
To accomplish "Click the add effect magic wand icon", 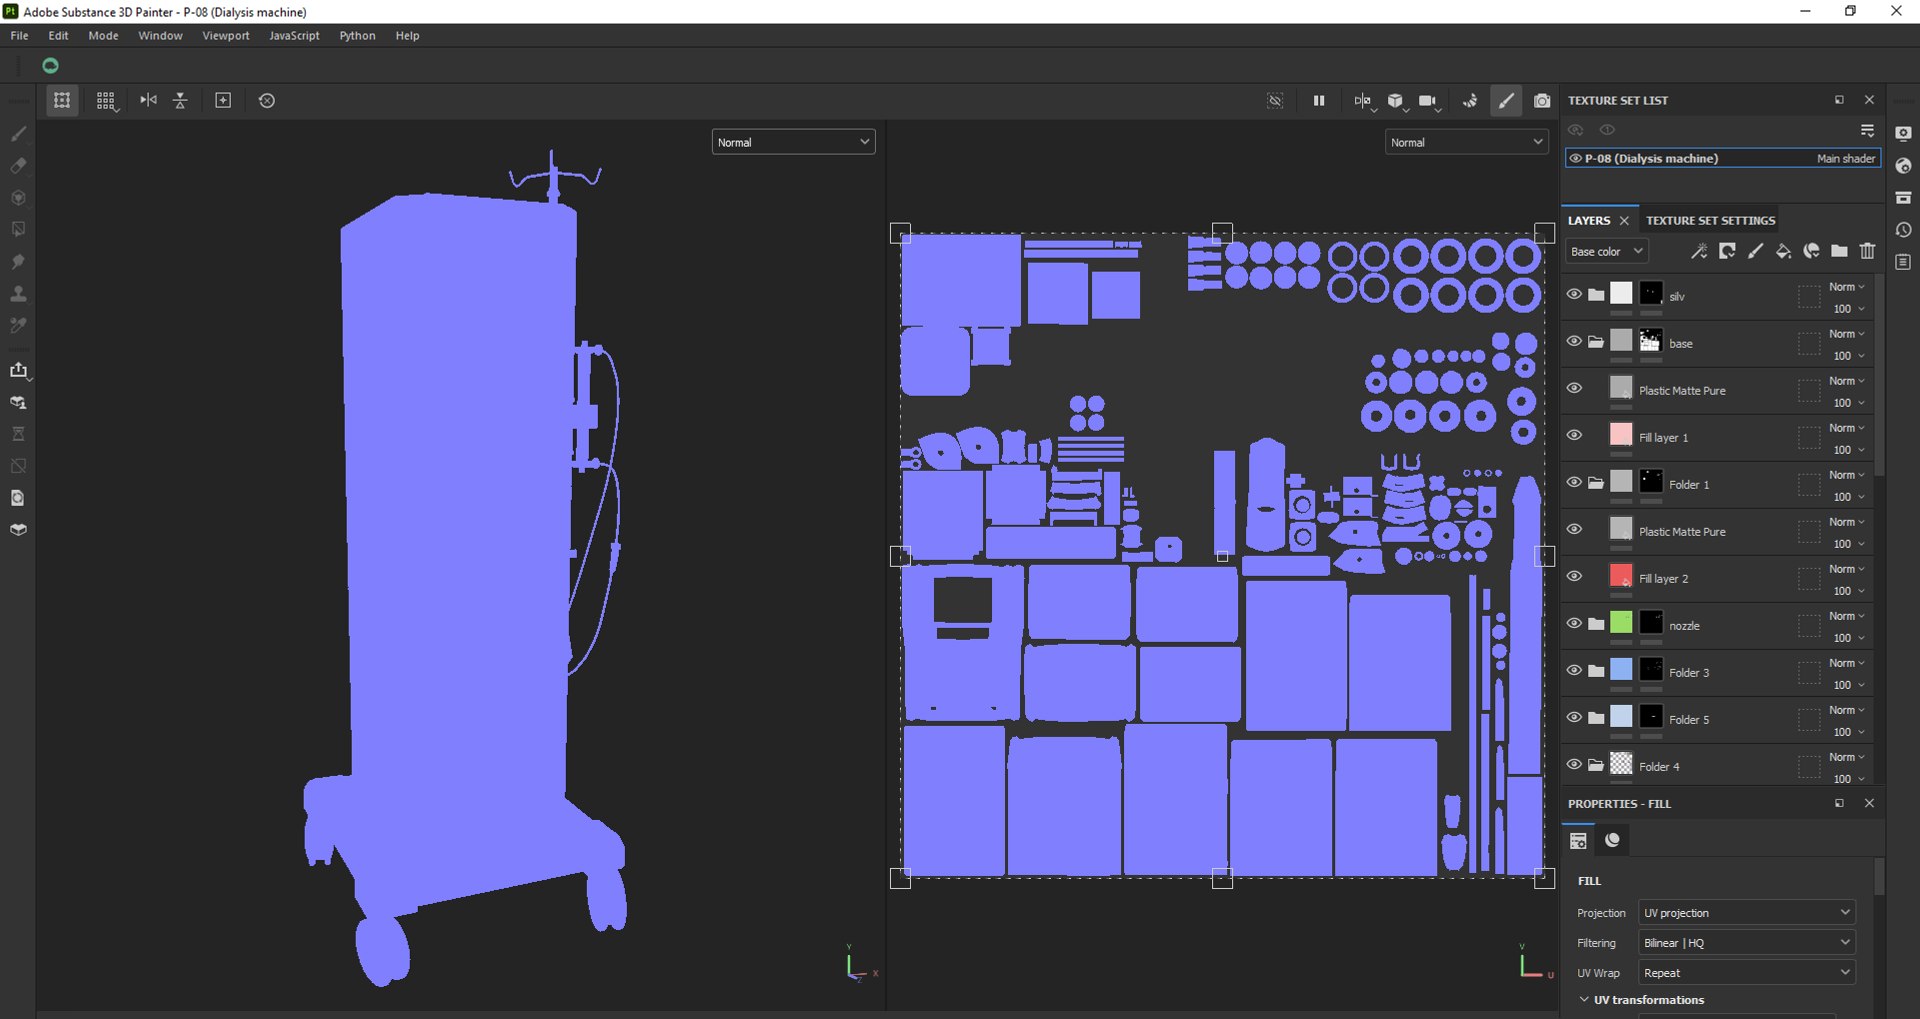I will pyautogui.click(x=1699, y=251).
